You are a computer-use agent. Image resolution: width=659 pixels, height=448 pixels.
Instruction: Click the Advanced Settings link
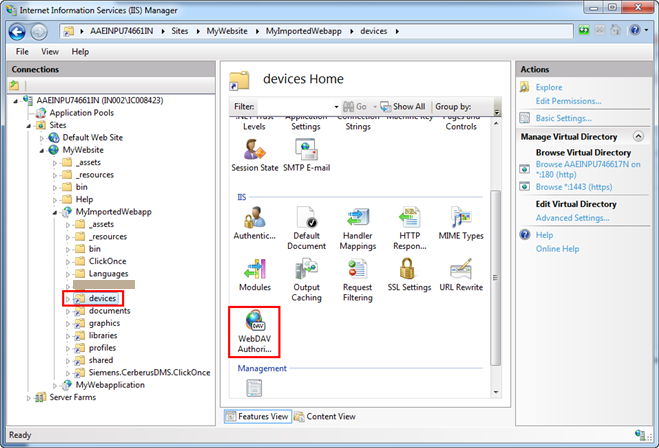(572, 218)
